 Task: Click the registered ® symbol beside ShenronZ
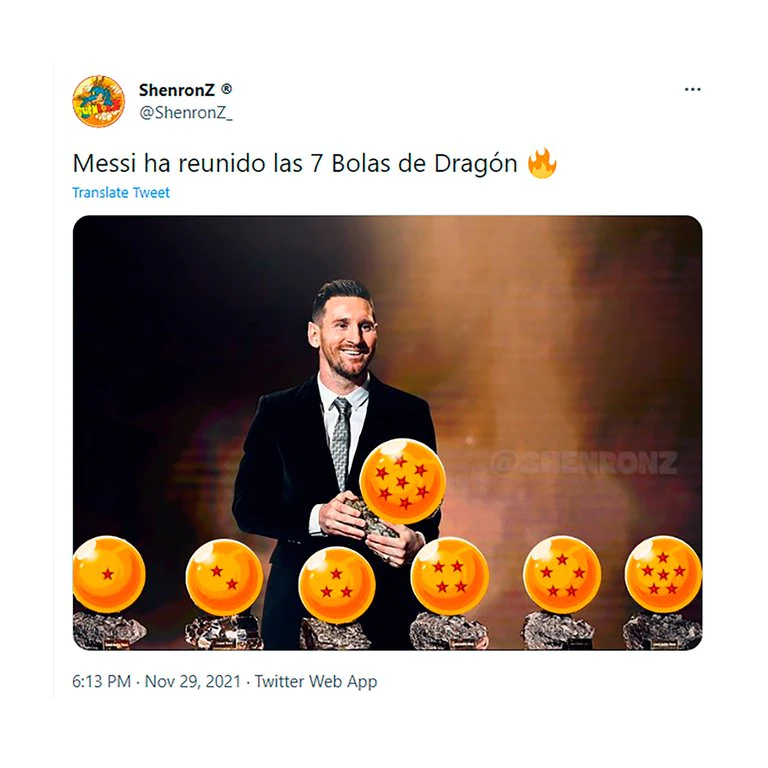pyautogui.click(x=227, y=89)
